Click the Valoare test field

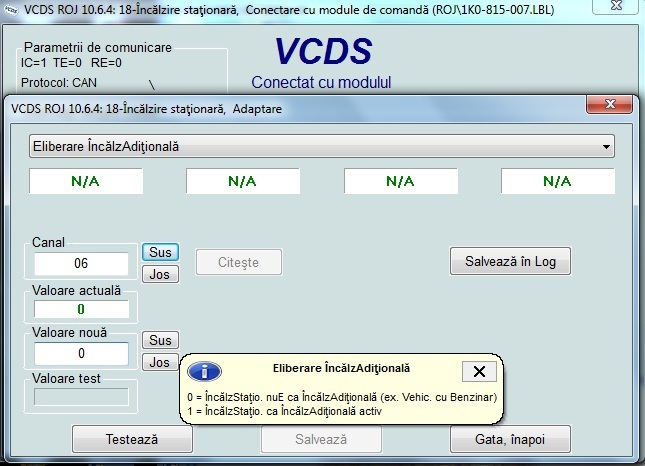81,397
